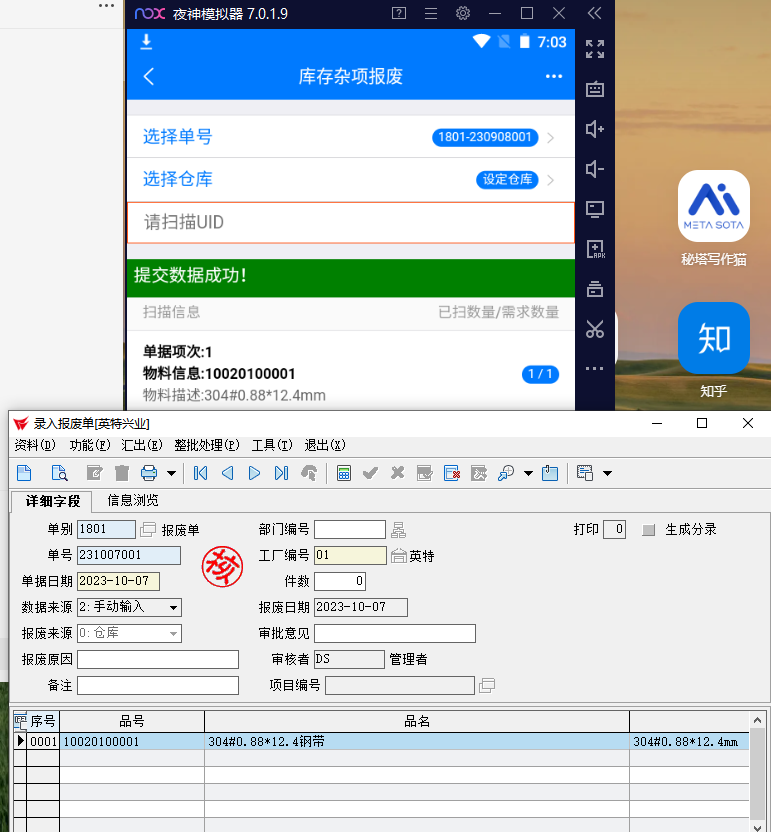The image size is (771, 832).
Task: Tap the 设定仓库 button
Action: [506, 180]
